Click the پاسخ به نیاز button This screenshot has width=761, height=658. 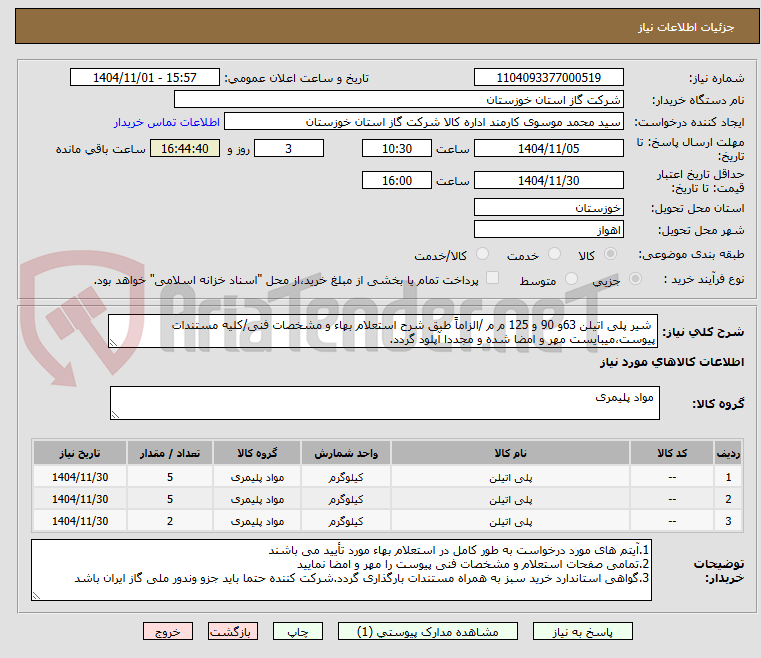point(582,631)
